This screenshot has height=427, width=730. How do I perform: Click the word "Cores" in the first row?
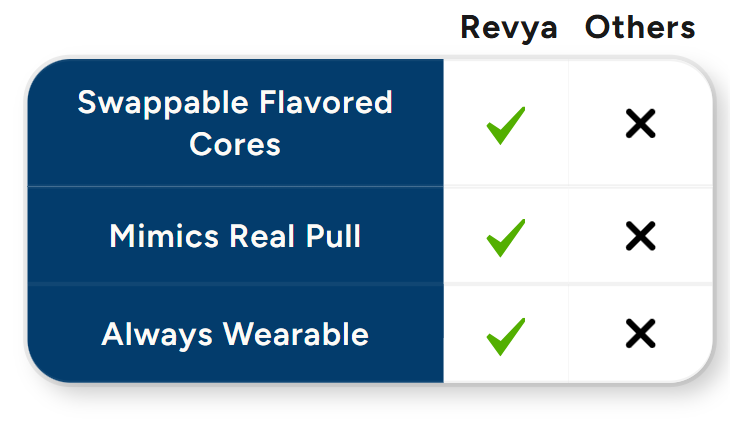click(235, 144)
